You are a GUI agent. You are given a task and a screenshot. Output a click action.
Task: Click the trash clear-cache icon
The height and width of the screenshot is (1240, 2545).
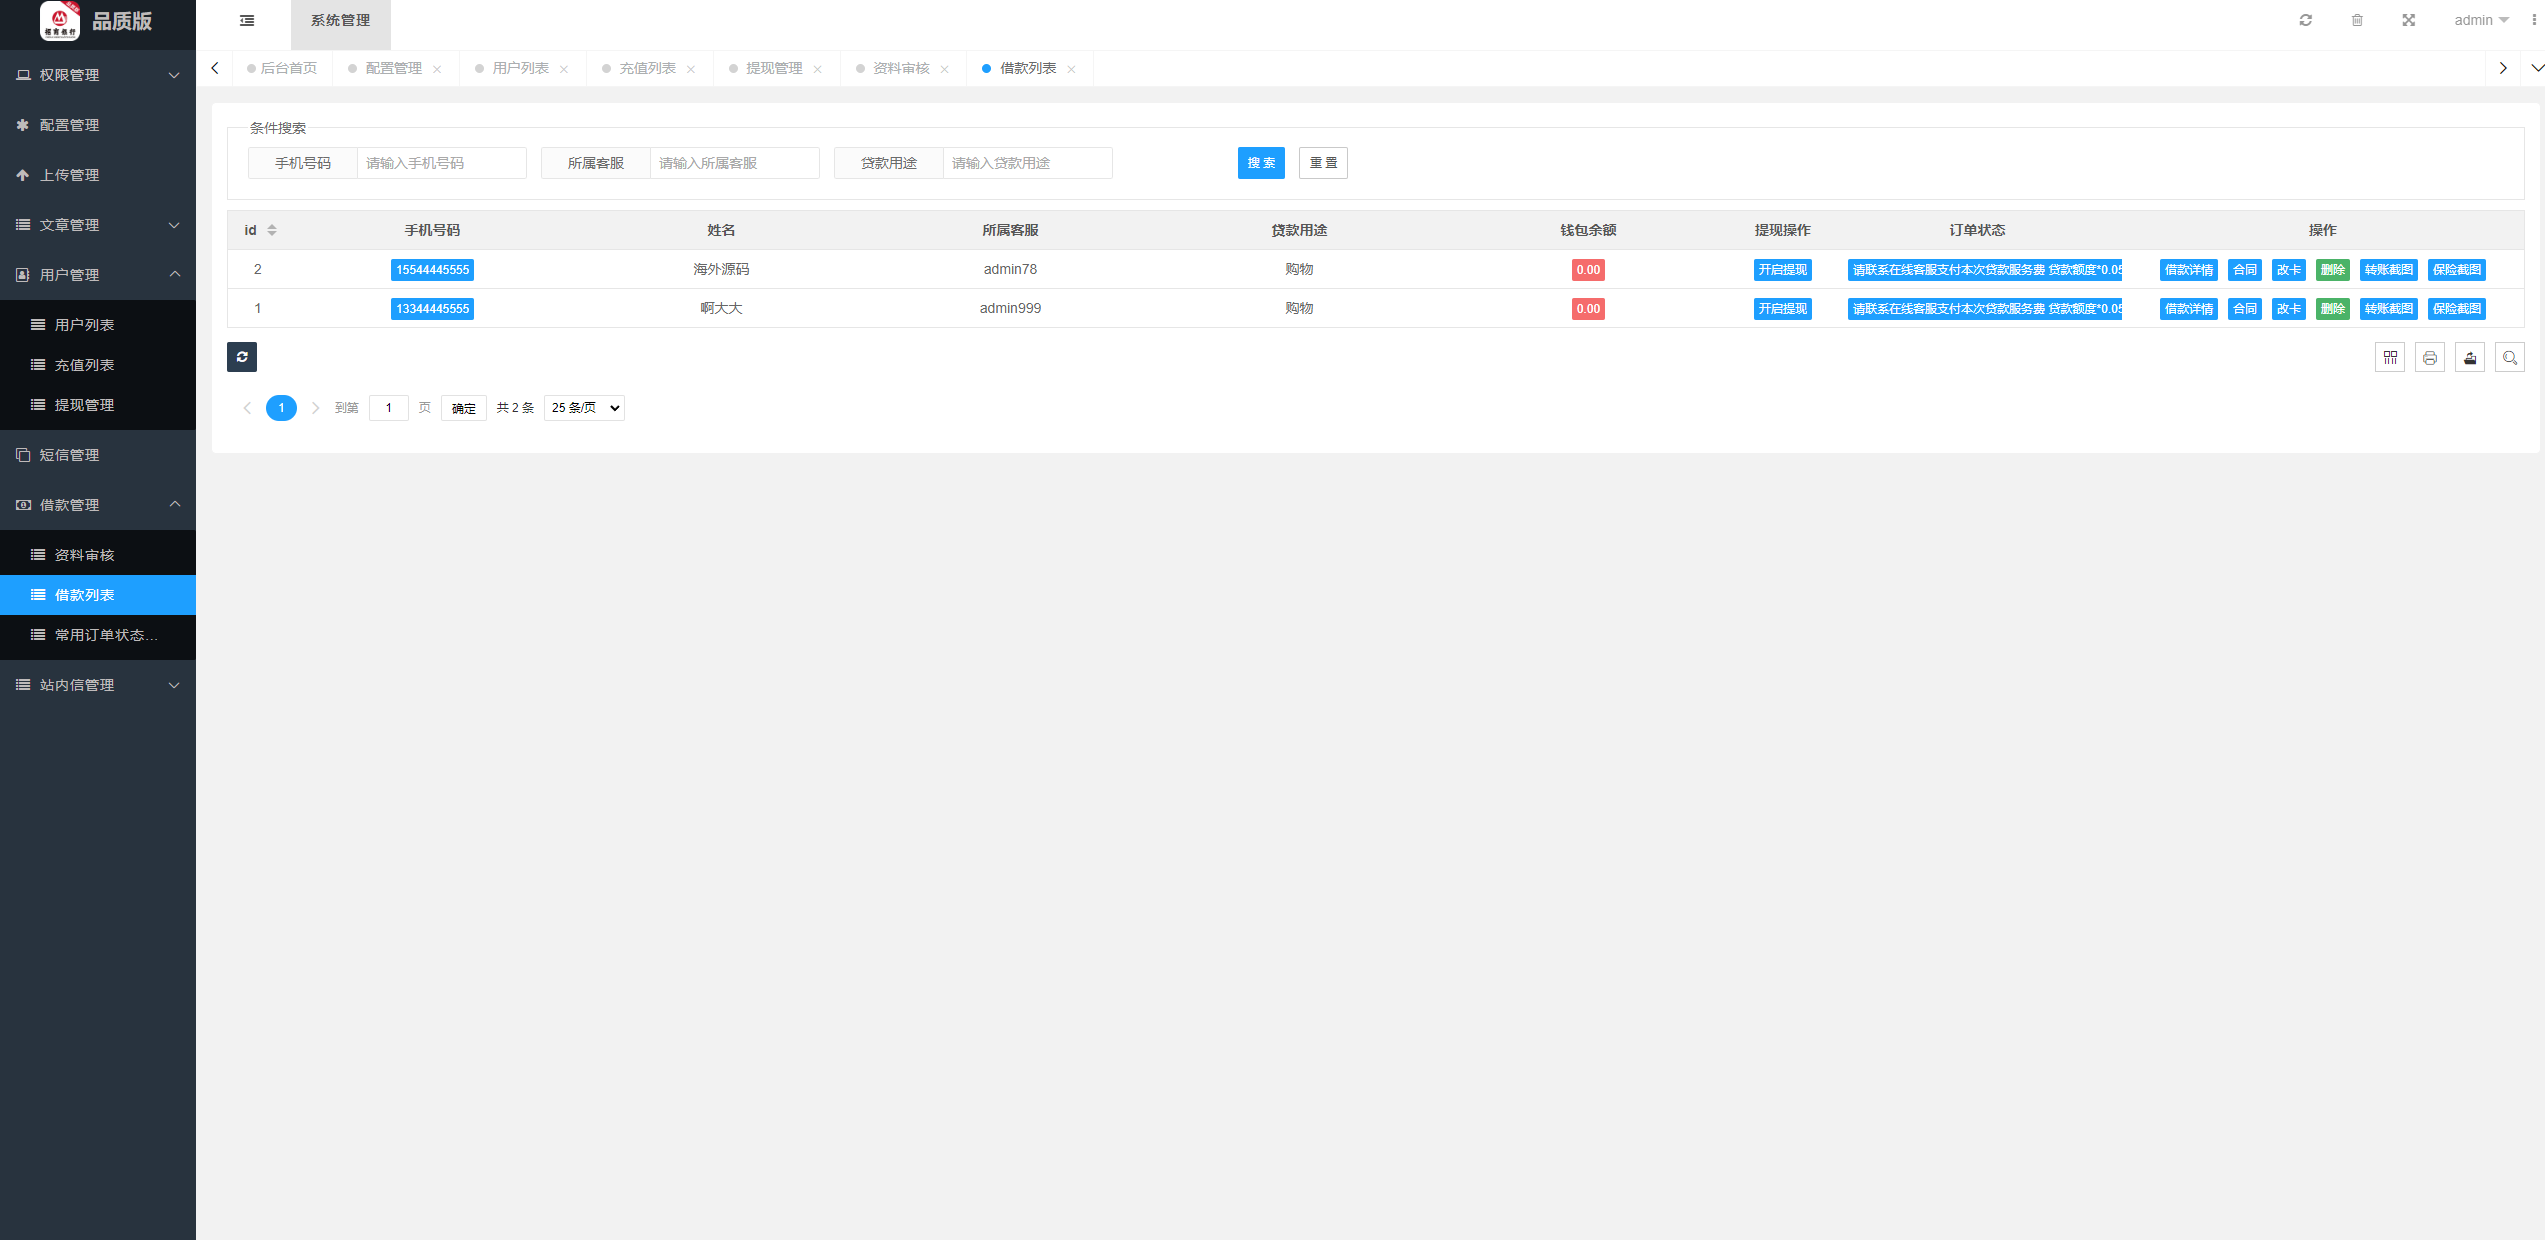[2357, 21]
